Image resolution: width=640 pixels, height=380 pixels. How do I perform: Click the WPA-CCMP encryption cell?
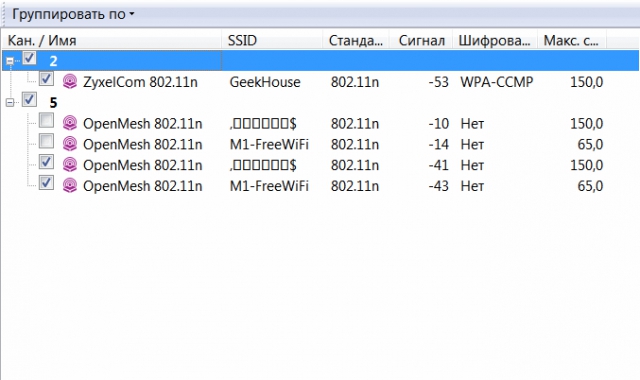[x=497, y=82]
